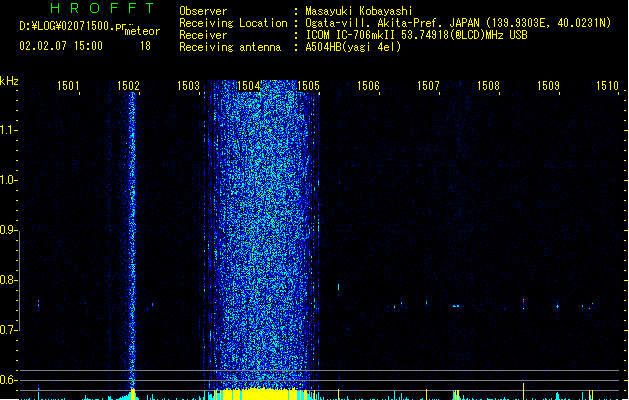Viewport: 629px width, 400px height.
Task: Click time axis label 1510
Action: [607, 85]
